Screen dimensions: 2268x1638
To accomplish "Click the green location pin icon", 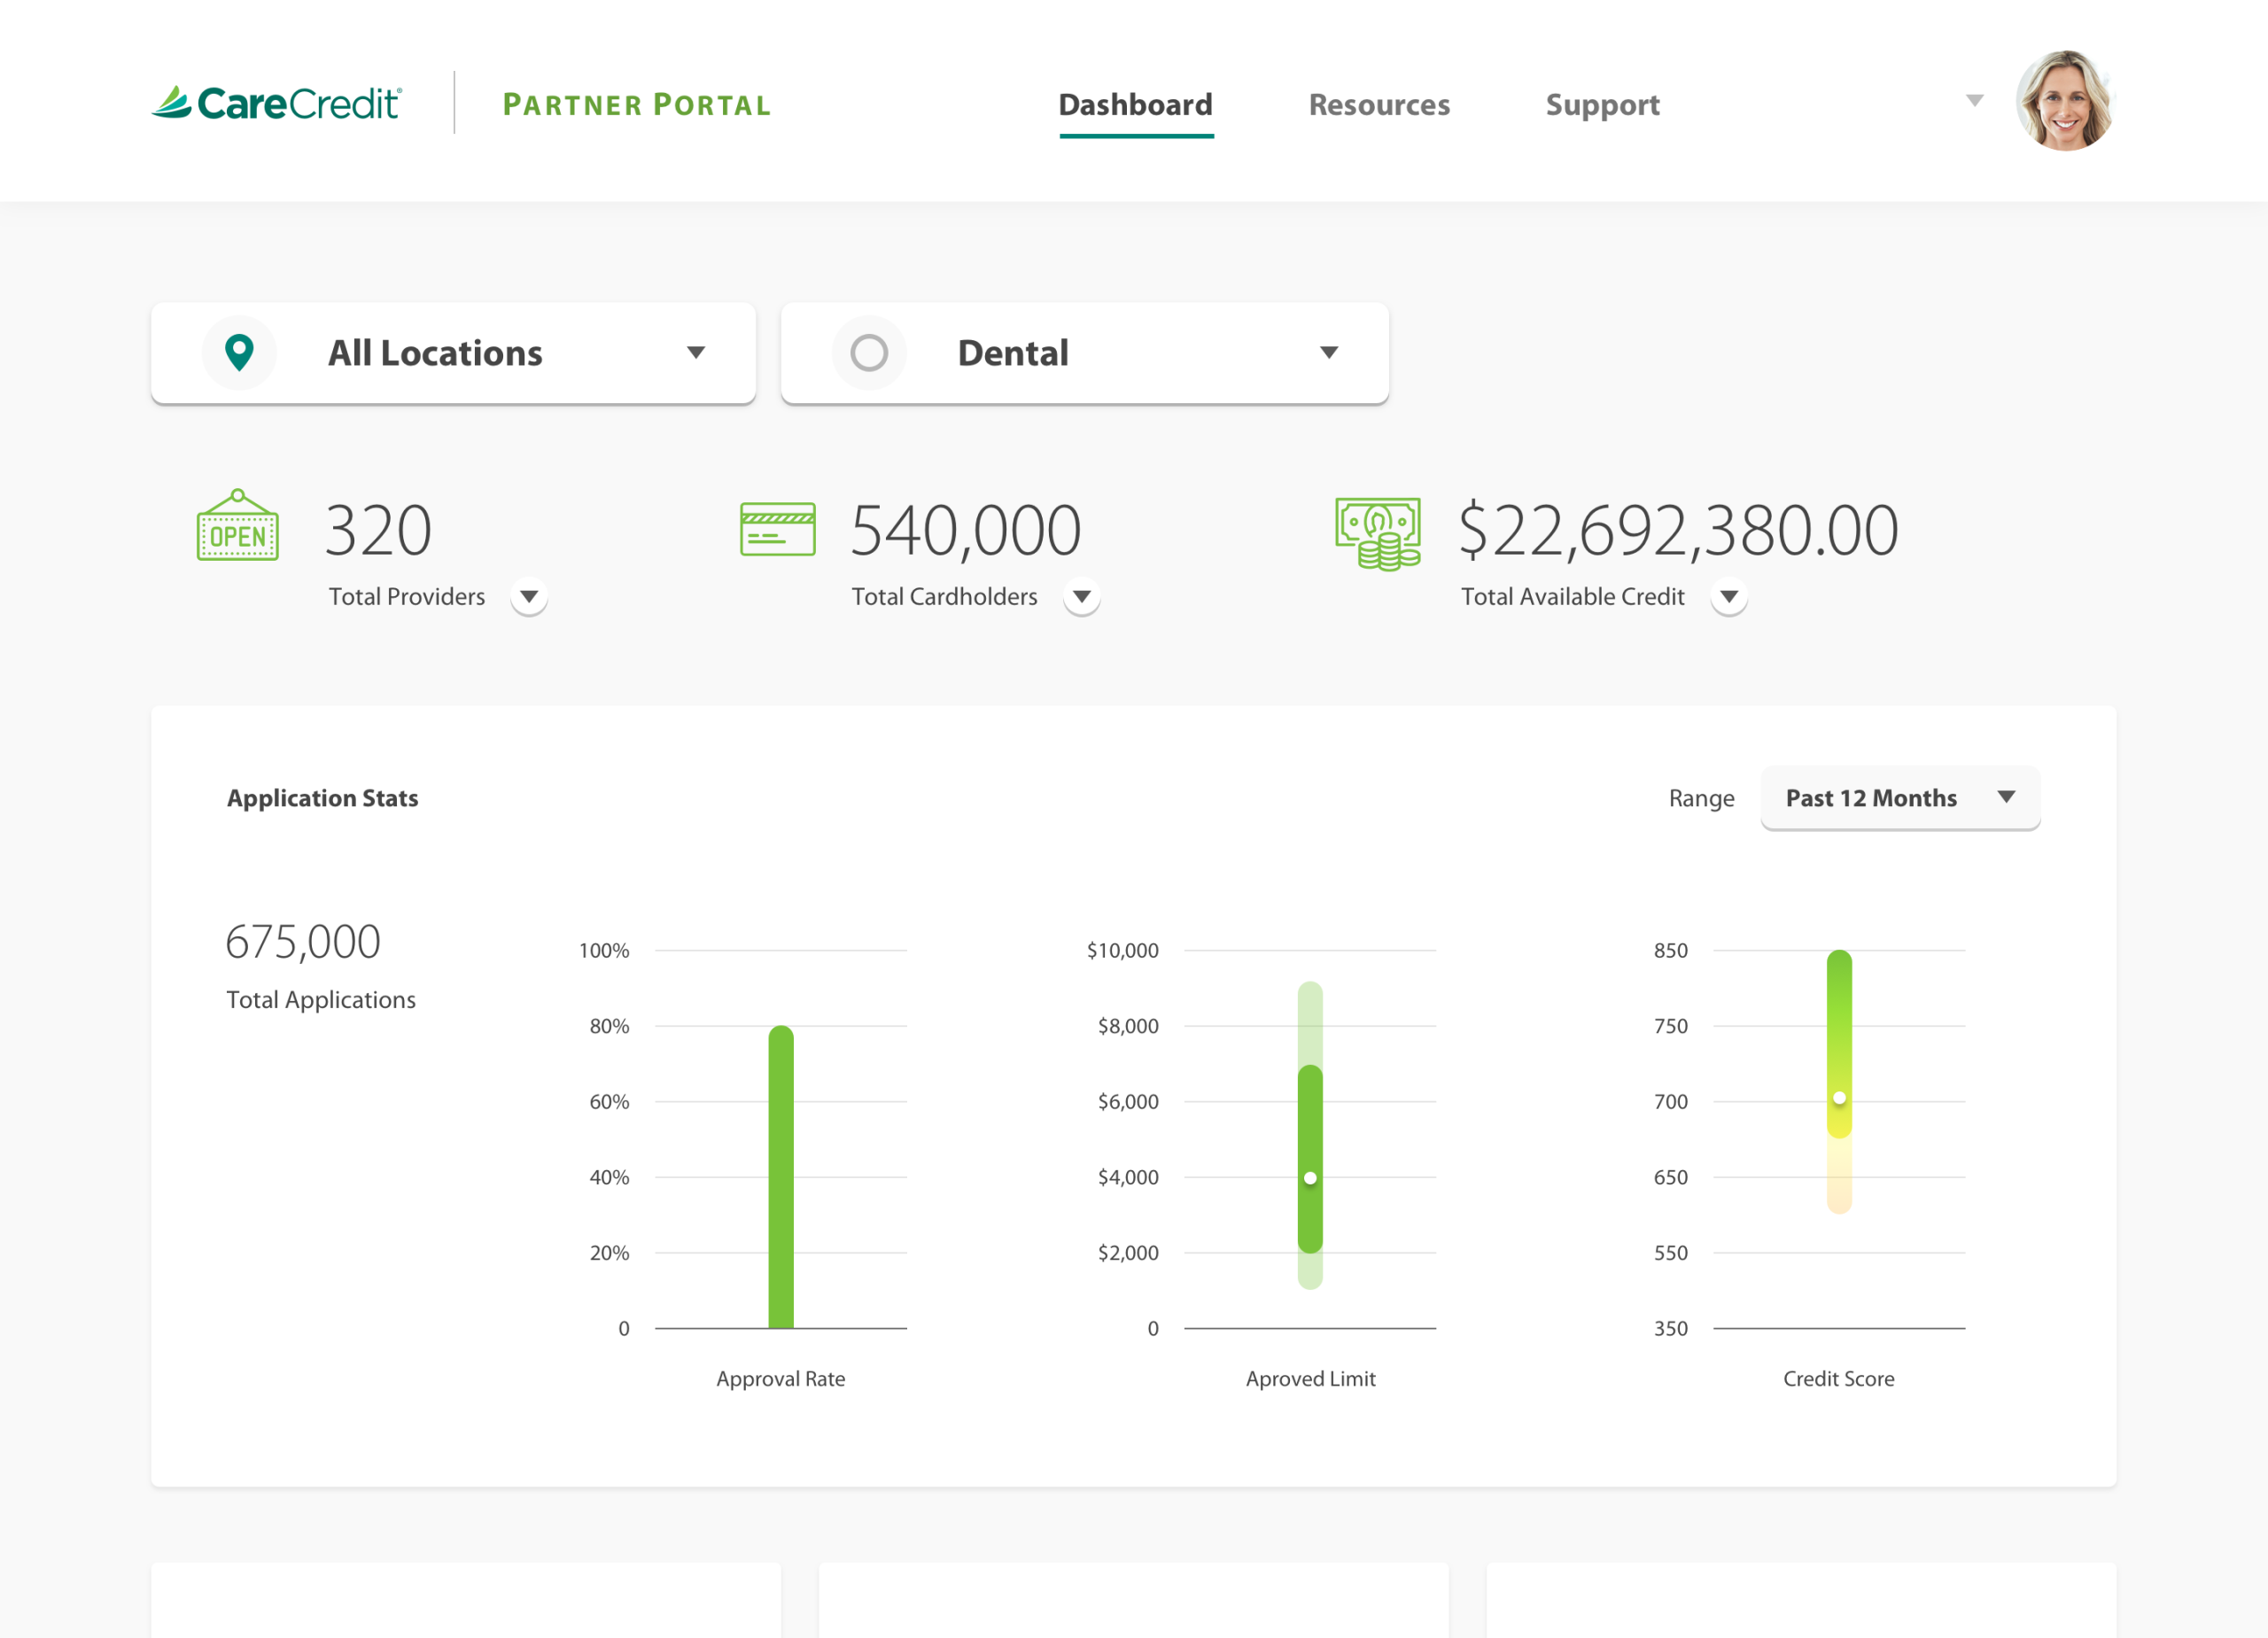I will 239,353.
